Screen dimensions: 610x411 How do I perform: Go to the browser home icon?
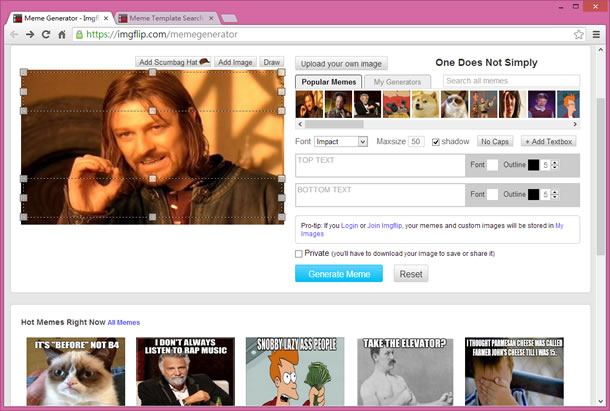62,34
